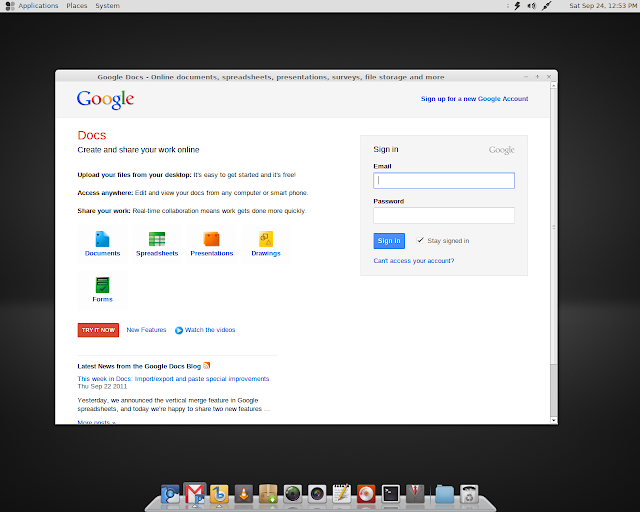Click the power lightning bolt indicator

pyautogui.click(x=517, y=6)
